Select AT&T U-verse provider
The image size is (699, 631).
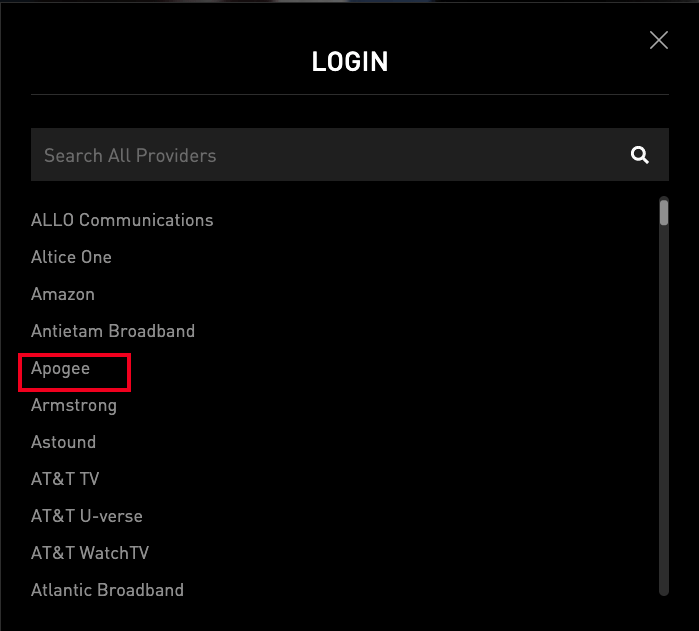87,516
